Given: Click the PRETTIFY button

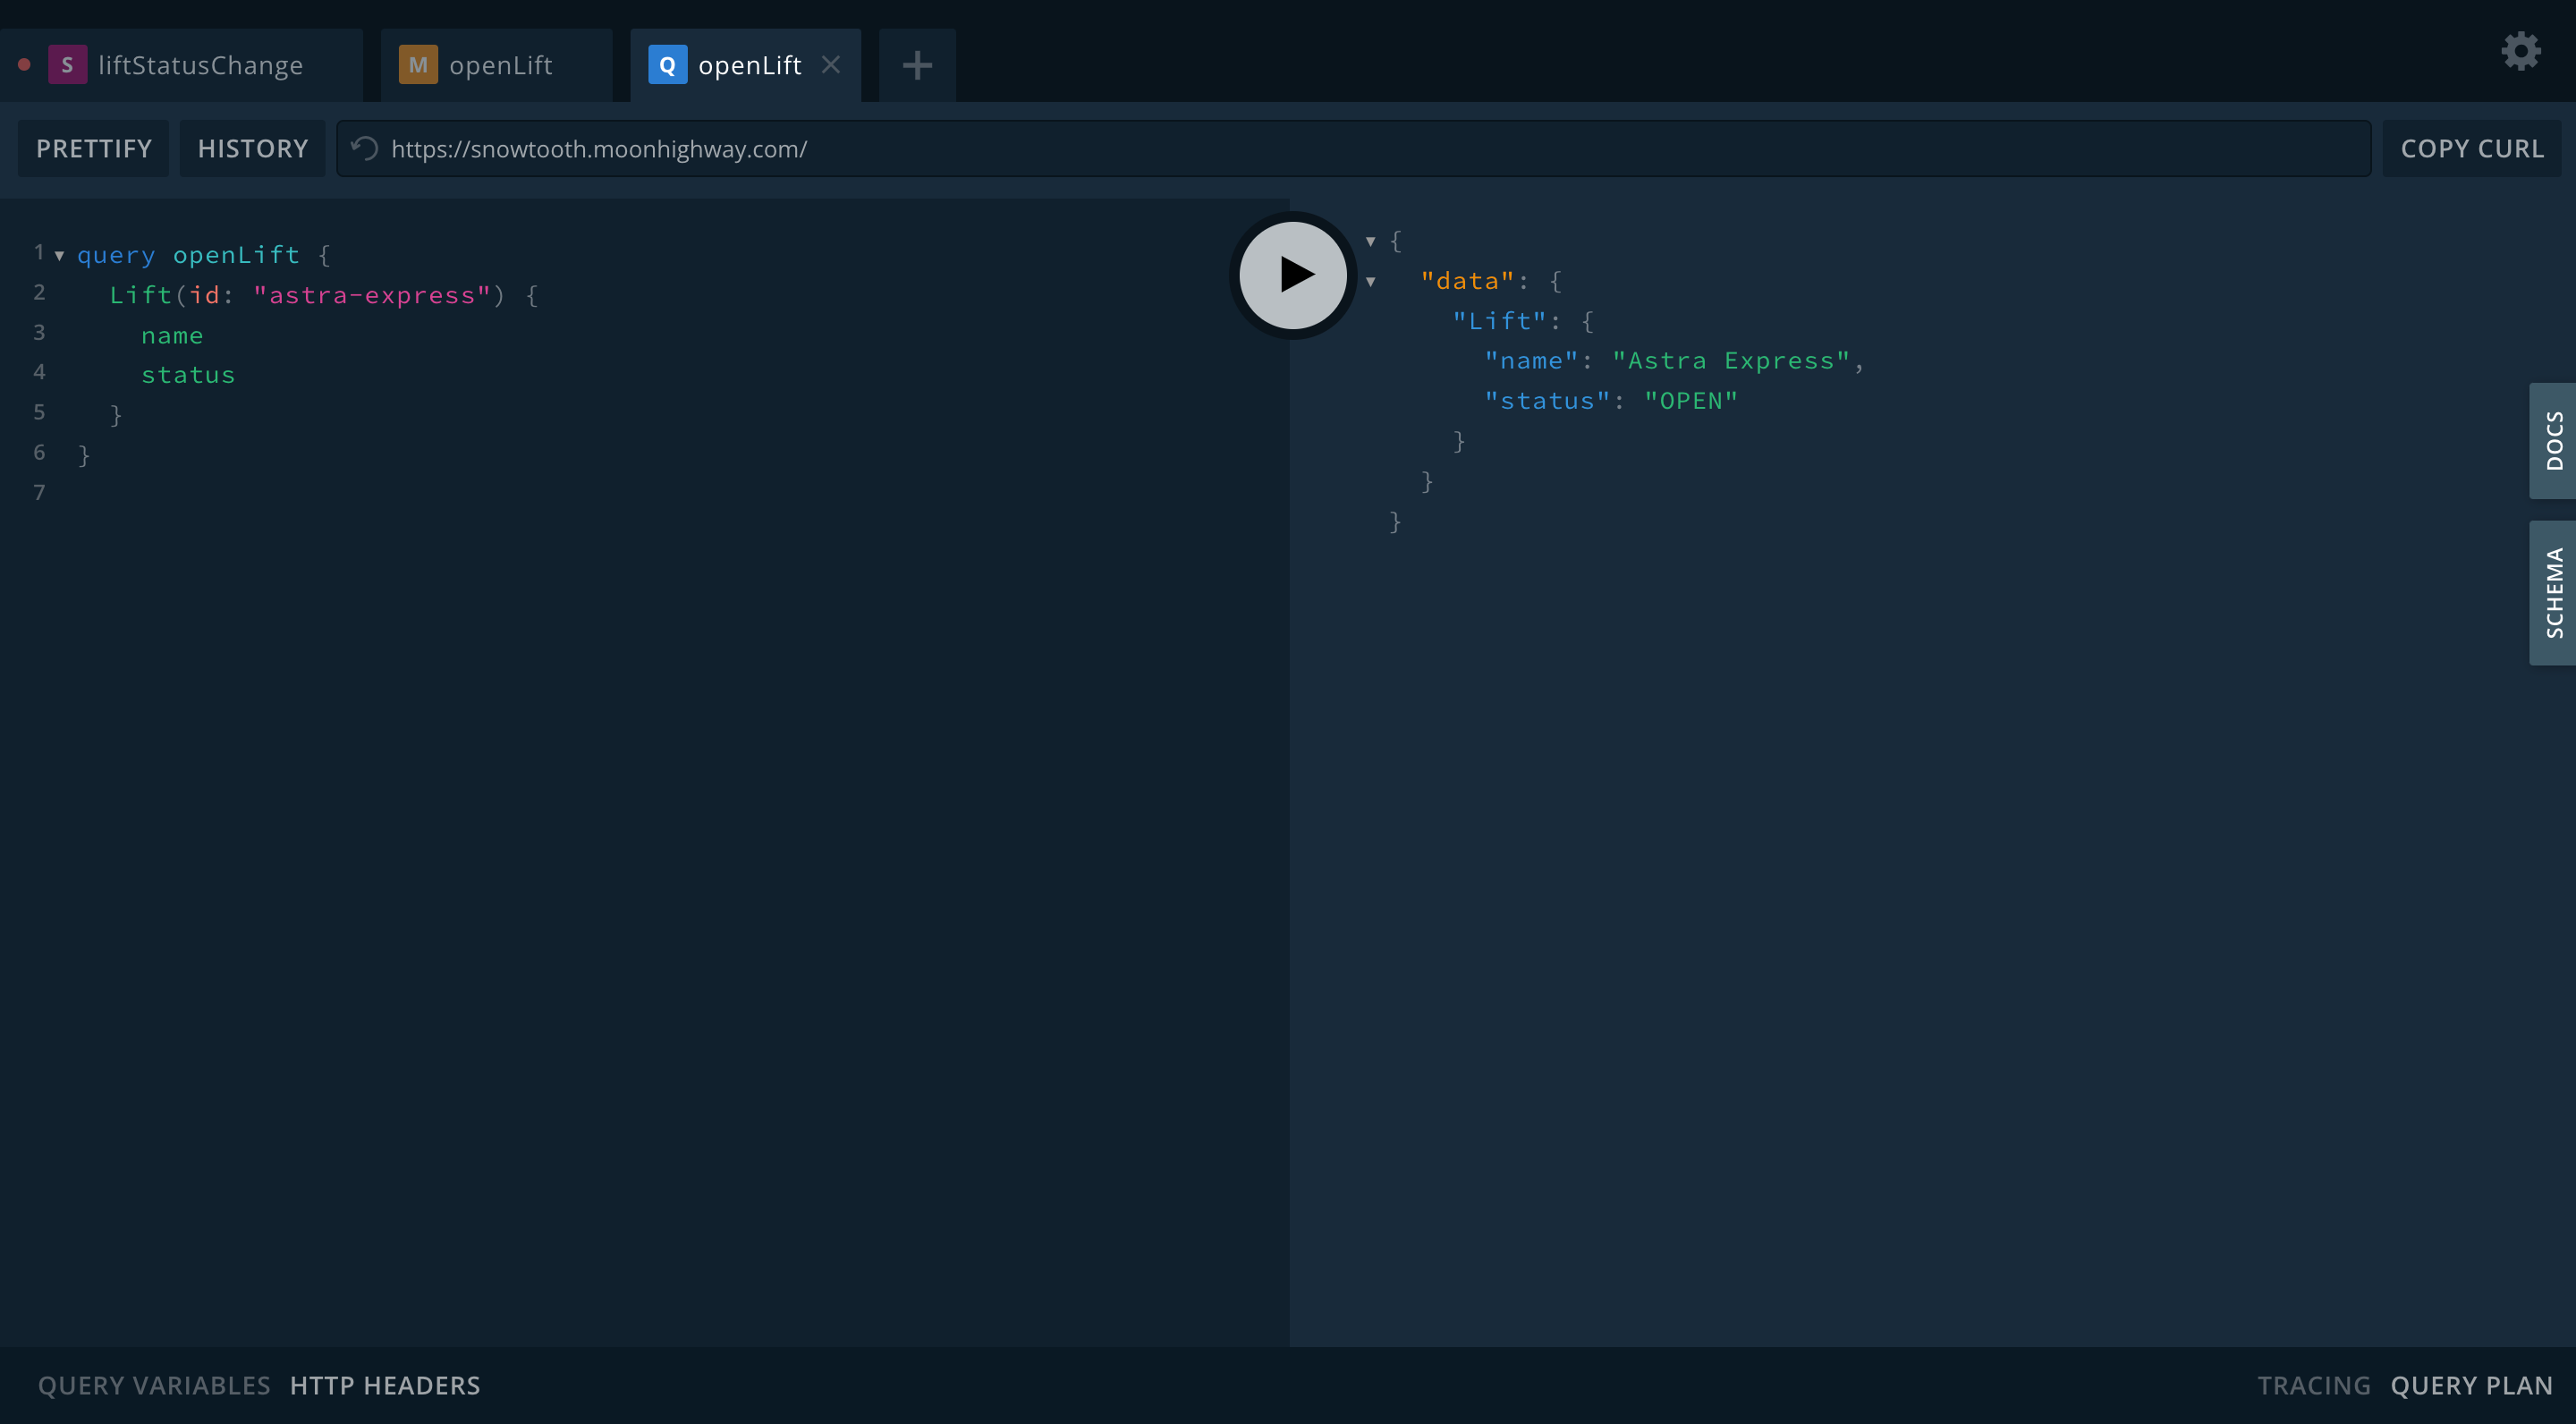Looking at the screenshot, I should coord(94,149).
